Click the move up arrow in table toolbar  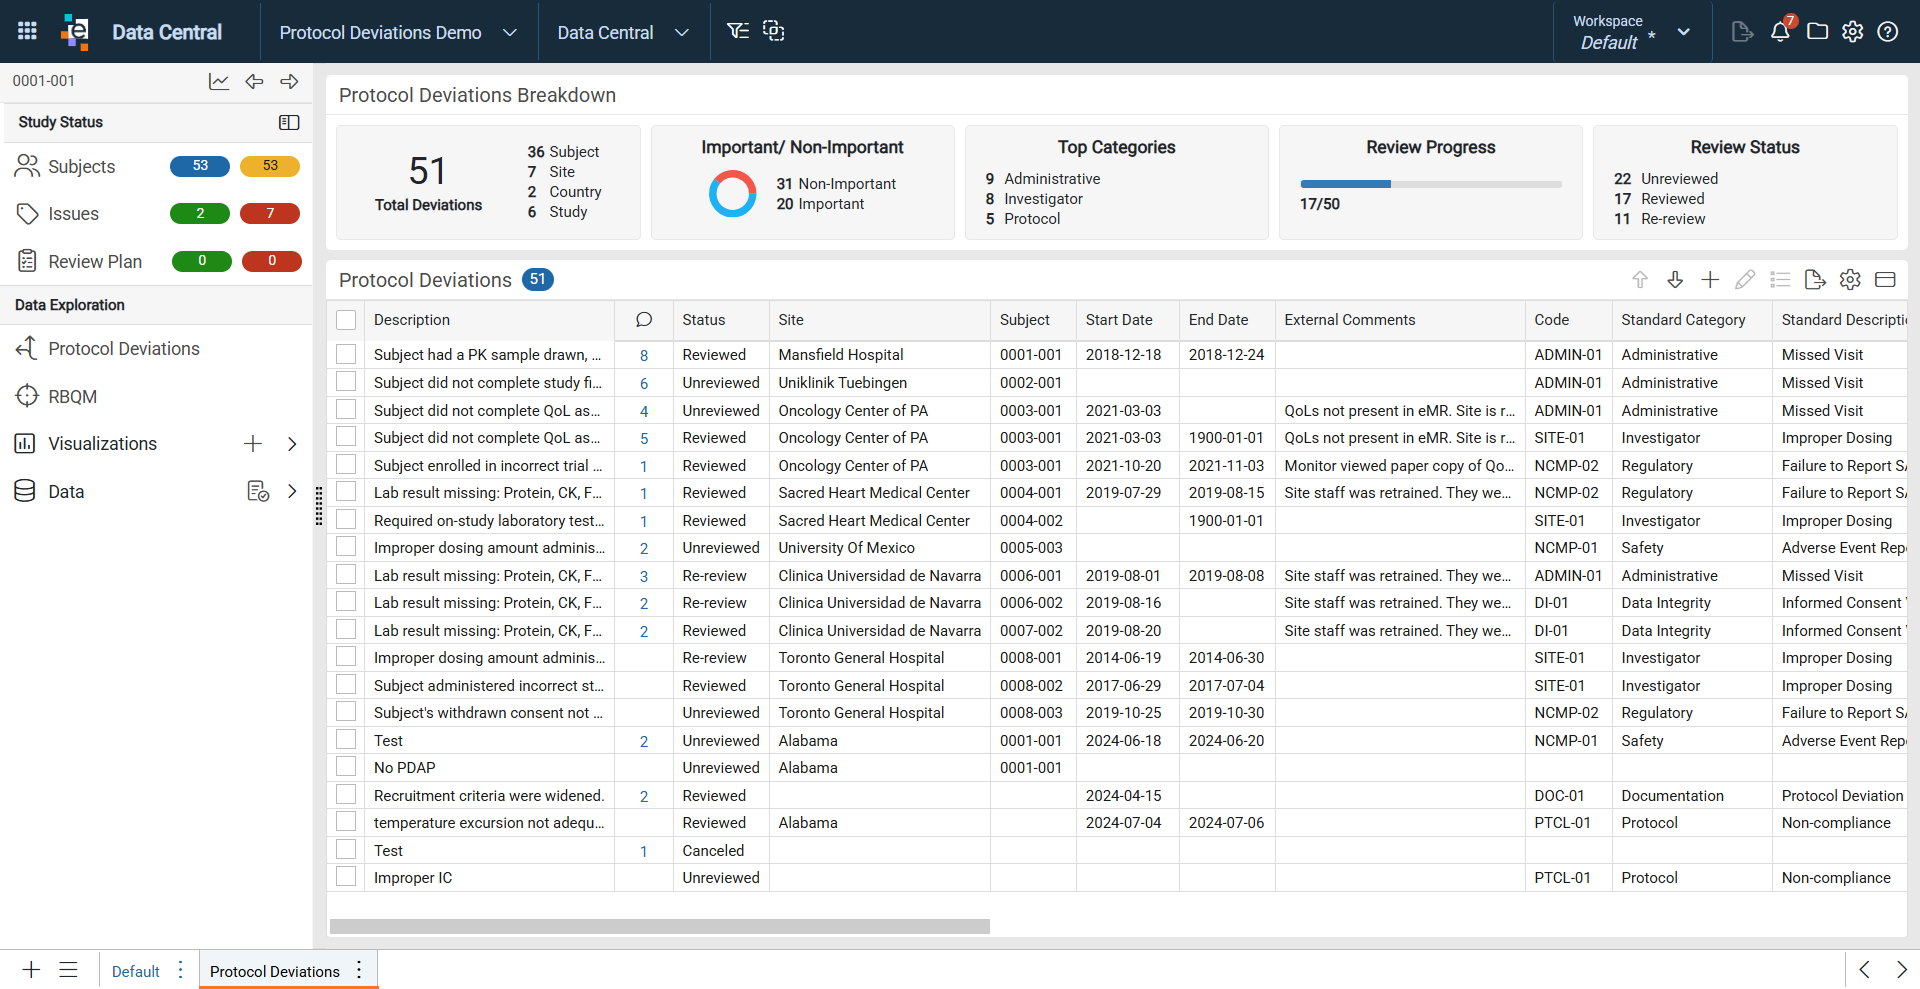tap(1640, 280)
